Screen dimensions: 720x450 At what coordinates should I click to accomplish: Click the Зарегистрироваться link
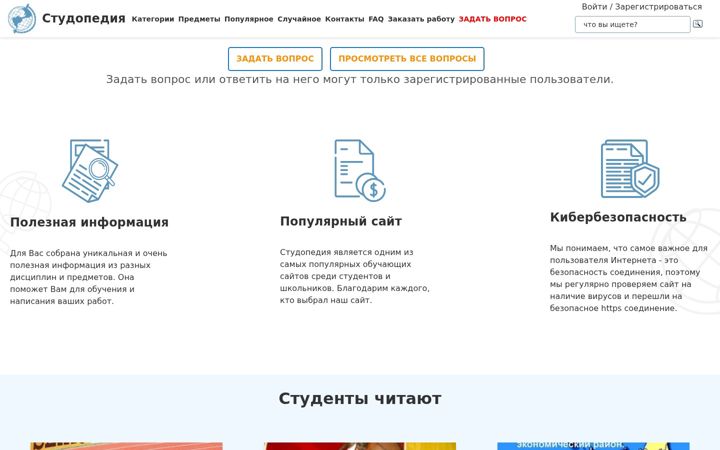pos(658,7)
